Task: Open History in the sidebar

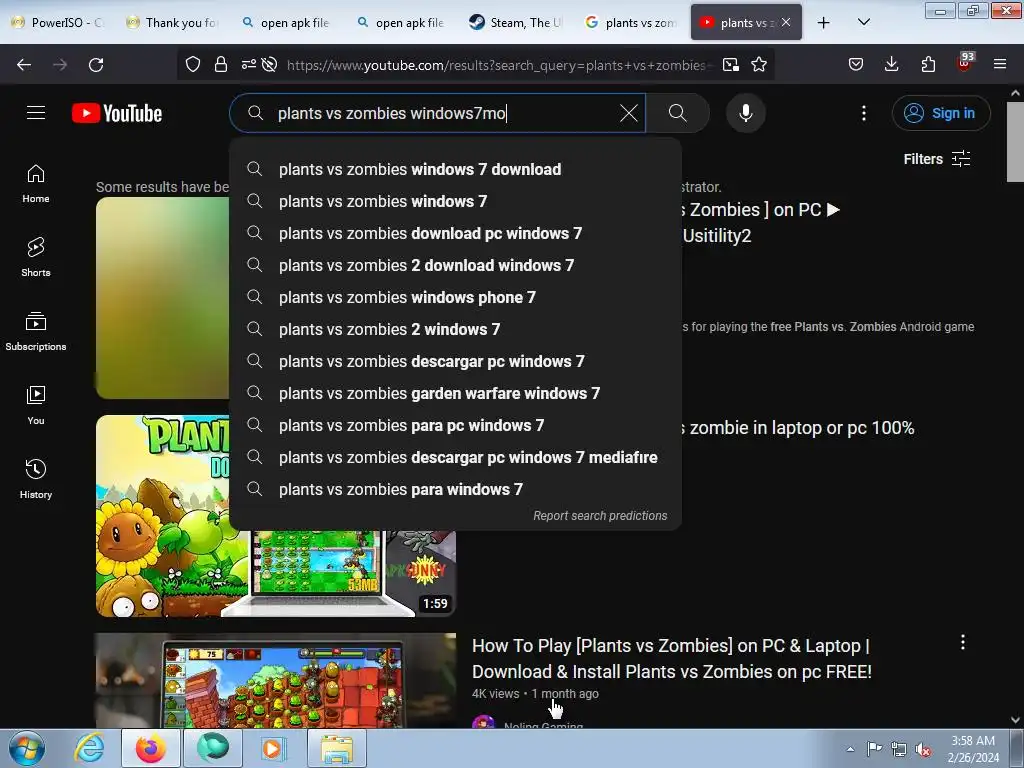Action: click(x=36, y=479)
